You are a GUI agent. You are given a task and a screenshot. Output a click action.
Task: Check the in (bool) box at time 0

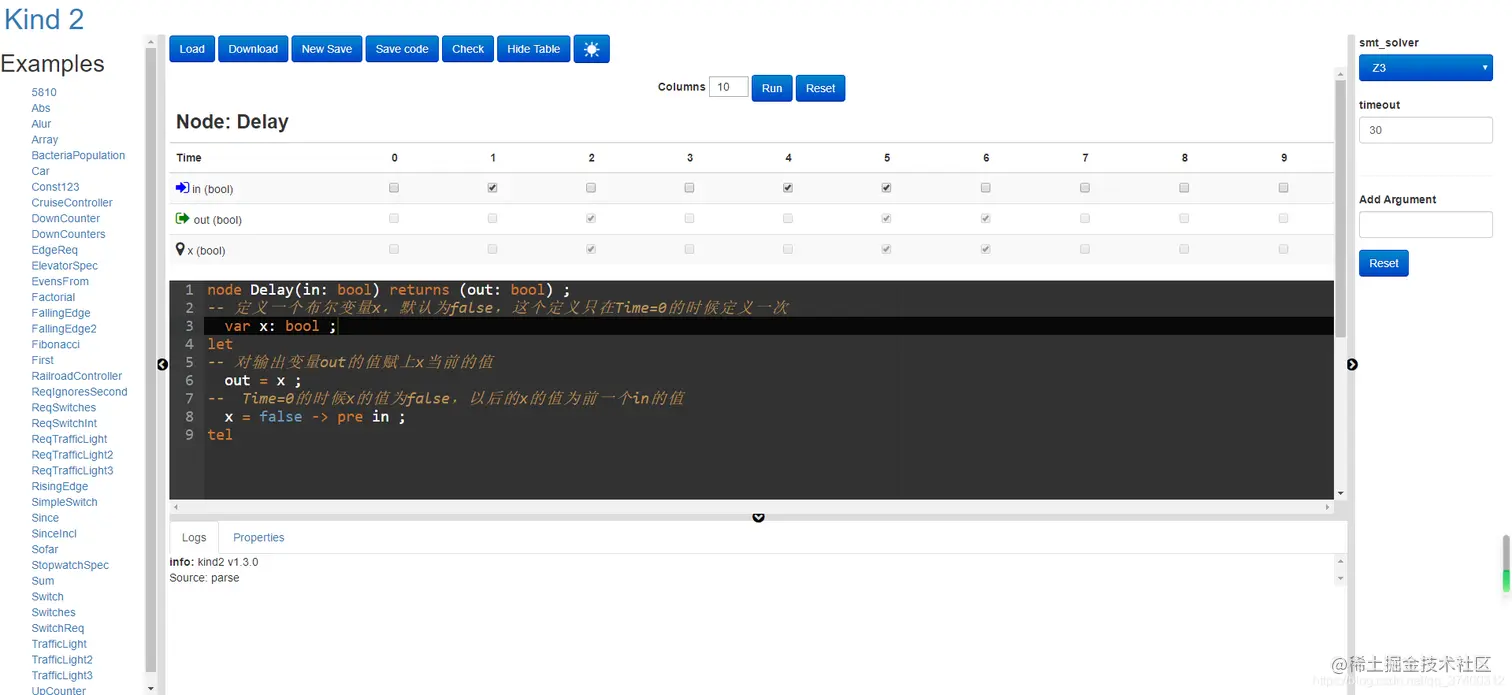pyautogui.click(x=394, y=188)
